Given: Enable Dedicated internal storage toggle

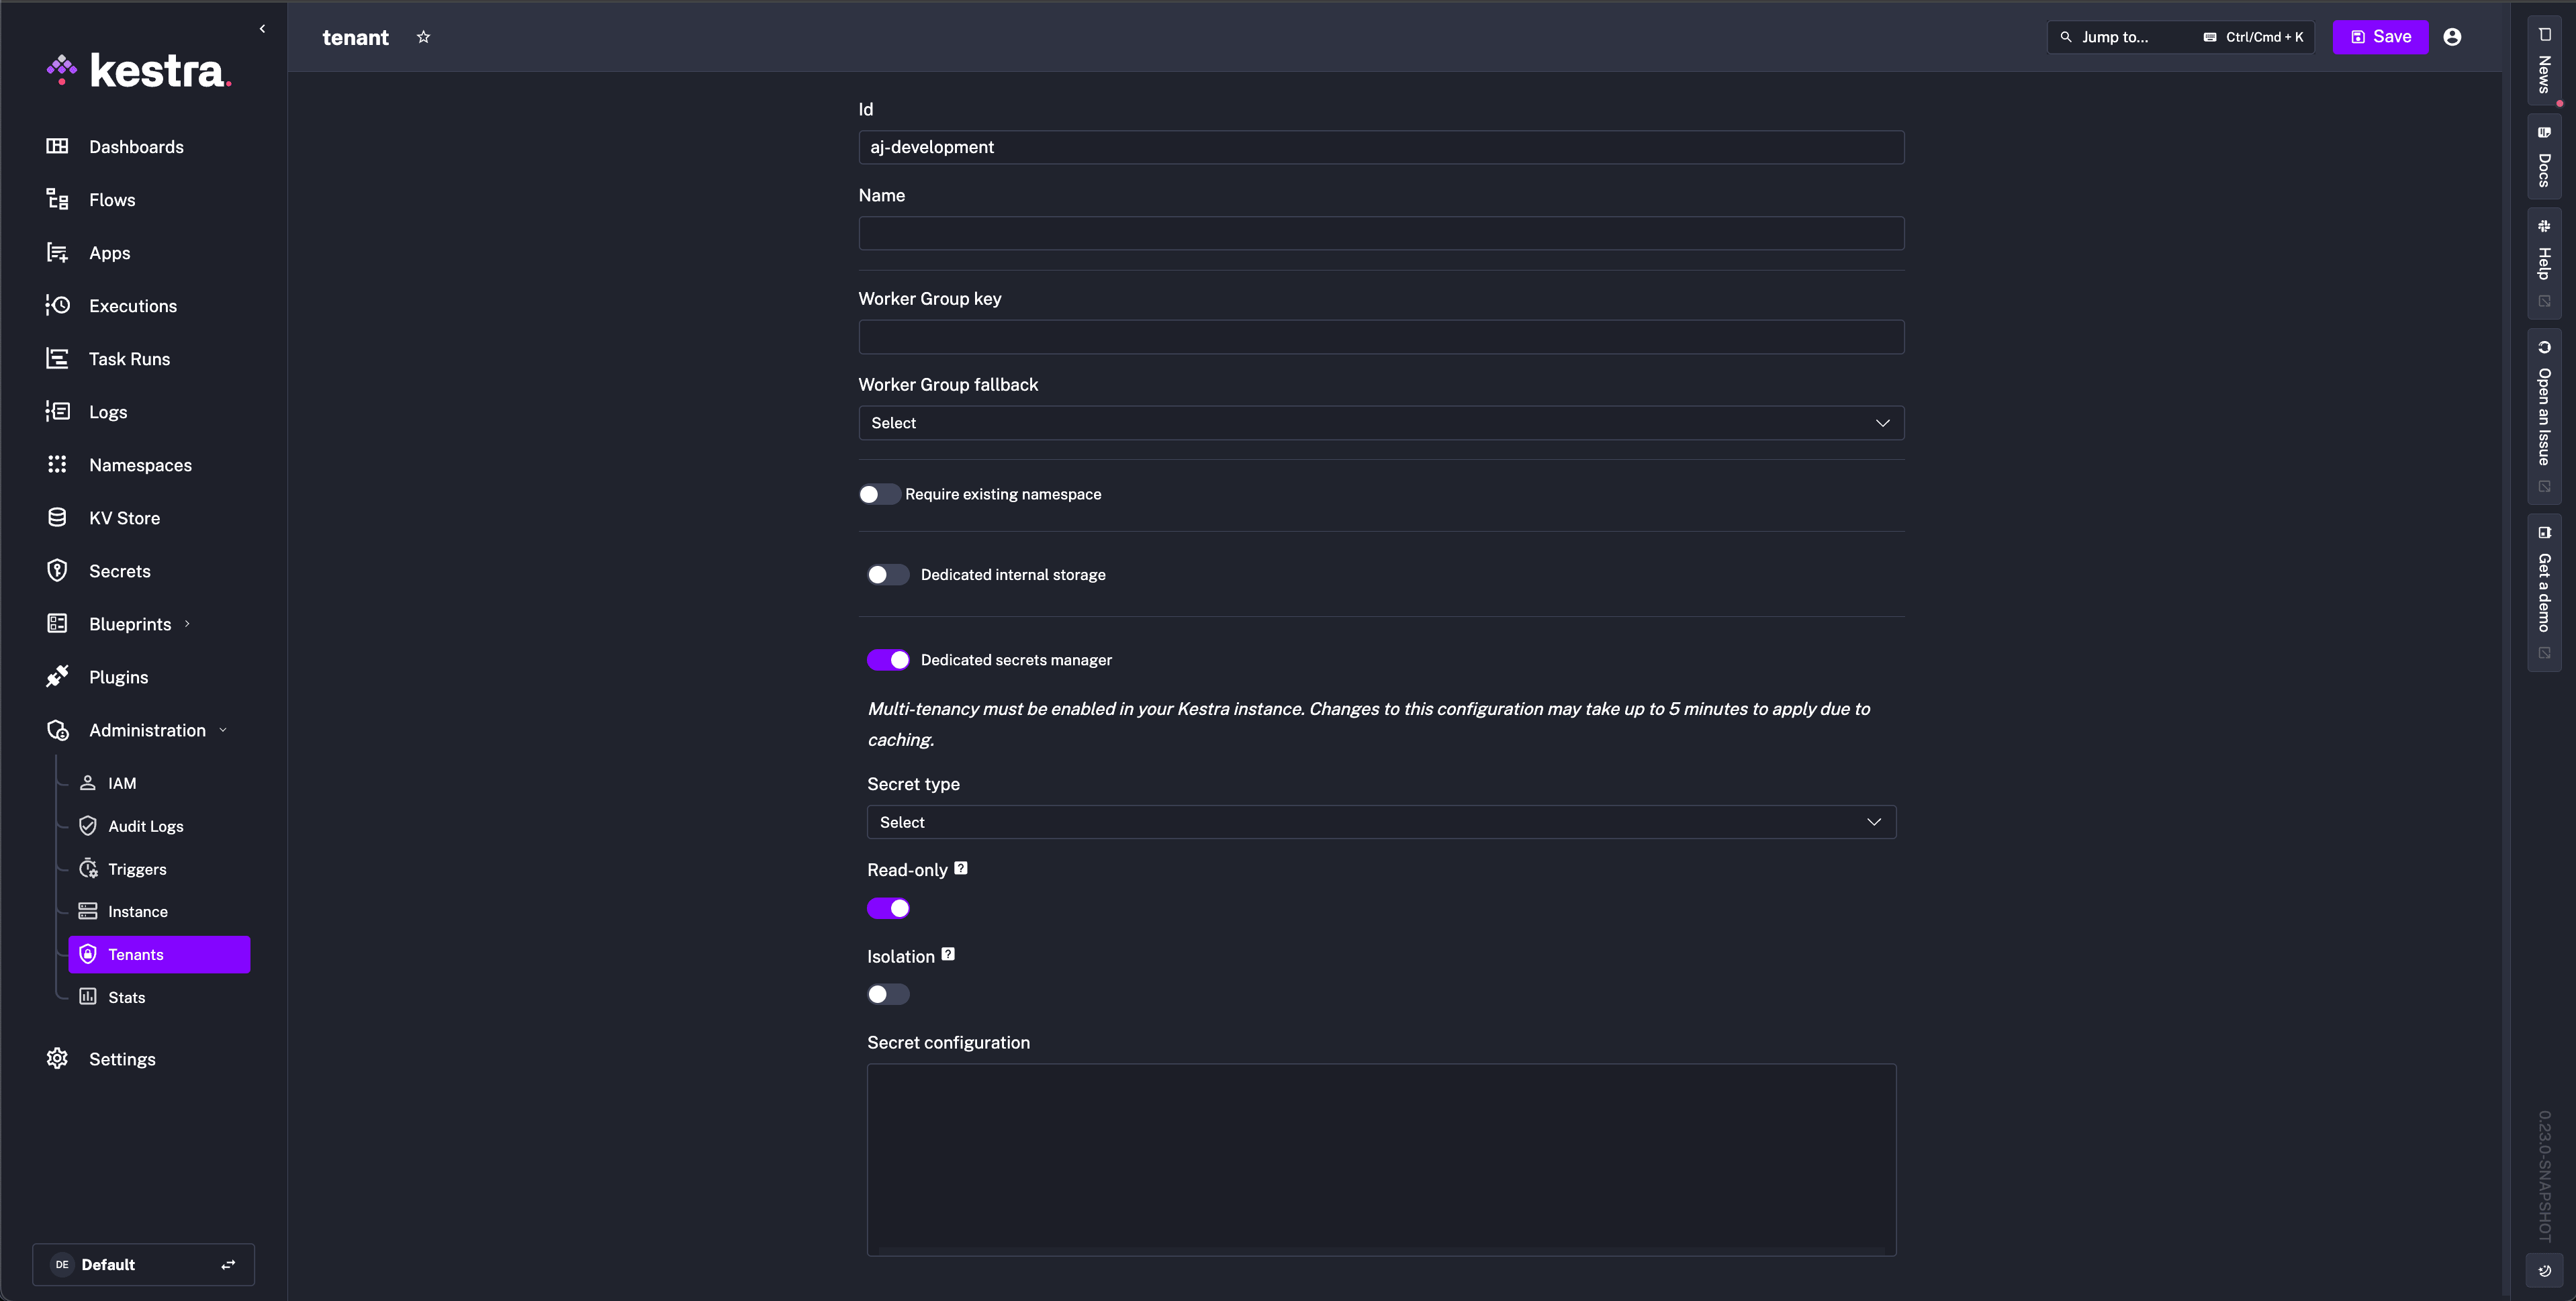Looking at the screenshot, I should point(887,574).
